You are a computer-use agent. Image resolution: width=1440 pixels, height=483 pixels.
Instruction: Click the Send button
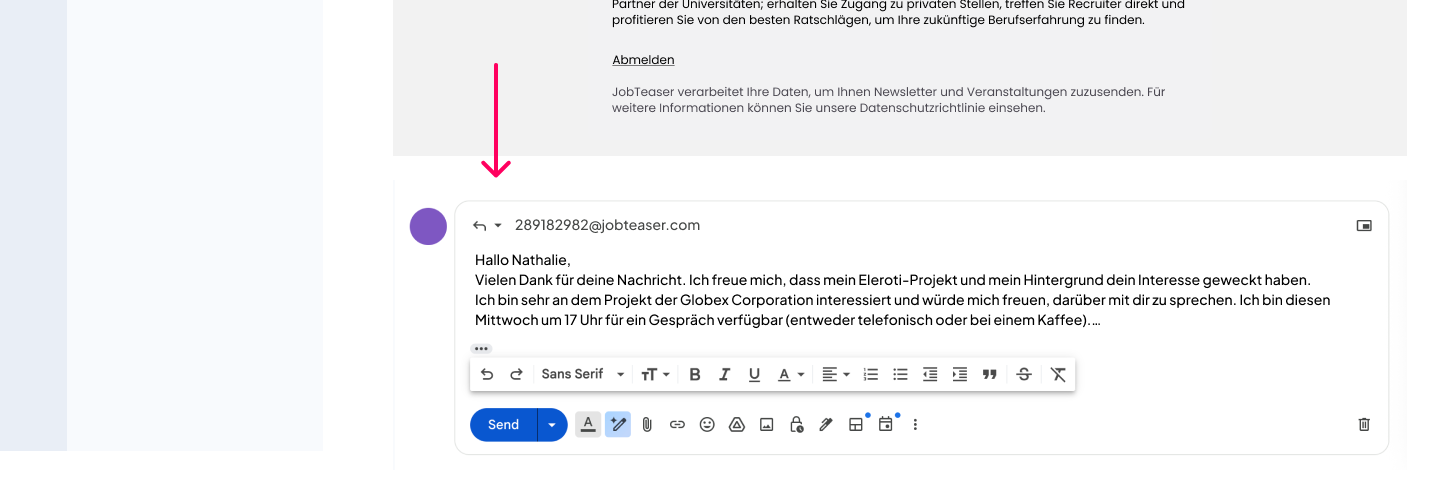click(503, 424)
